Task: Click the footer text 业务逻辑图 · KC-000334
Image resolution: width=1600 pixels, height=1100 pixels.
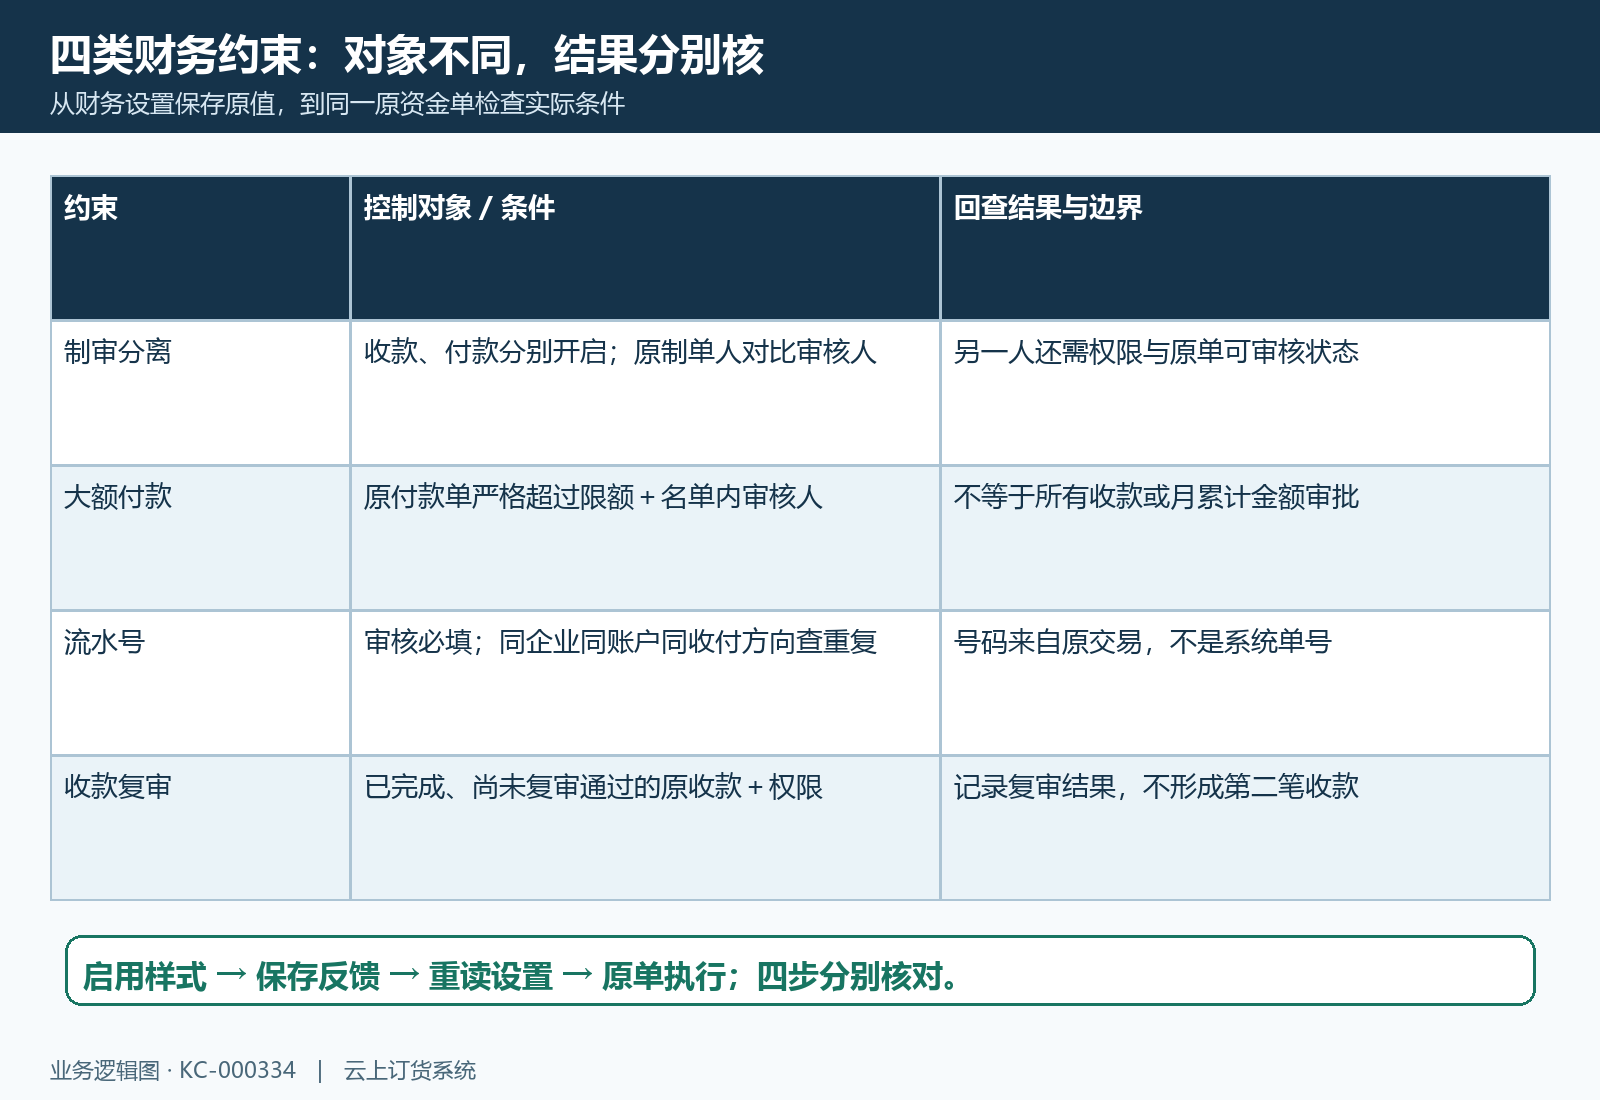Action: pyautogui.click(x=173, y=1070)
